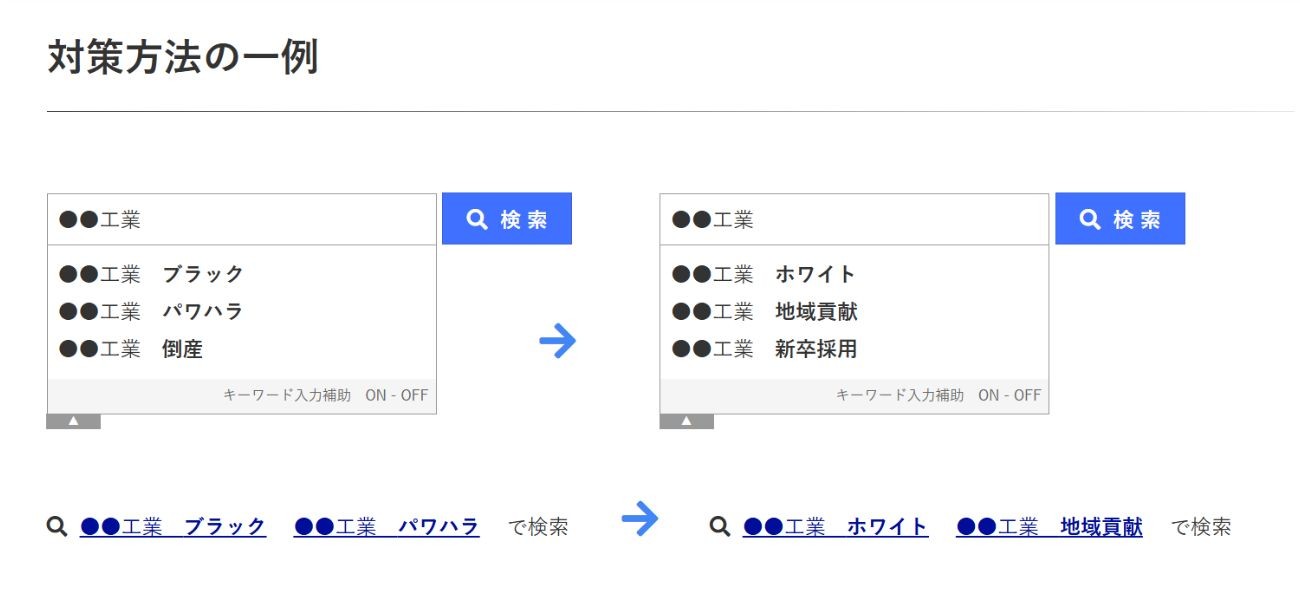Open the ●●工業 ホワイト related search link
Viewport: 1300px width, 593px height.
tap(835, 527)
